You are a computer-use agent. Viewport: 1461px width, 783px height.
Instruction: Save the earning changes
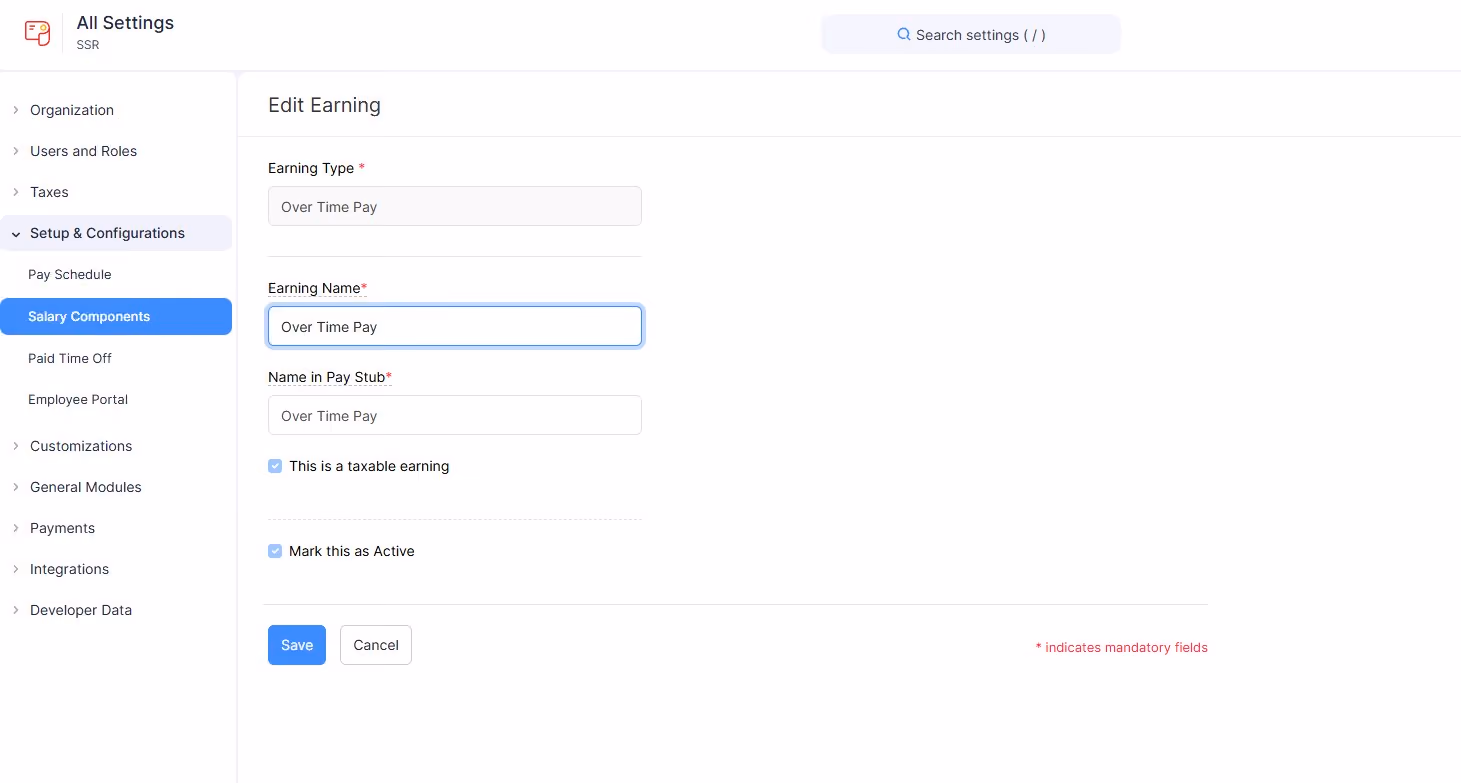pos(297,645)
